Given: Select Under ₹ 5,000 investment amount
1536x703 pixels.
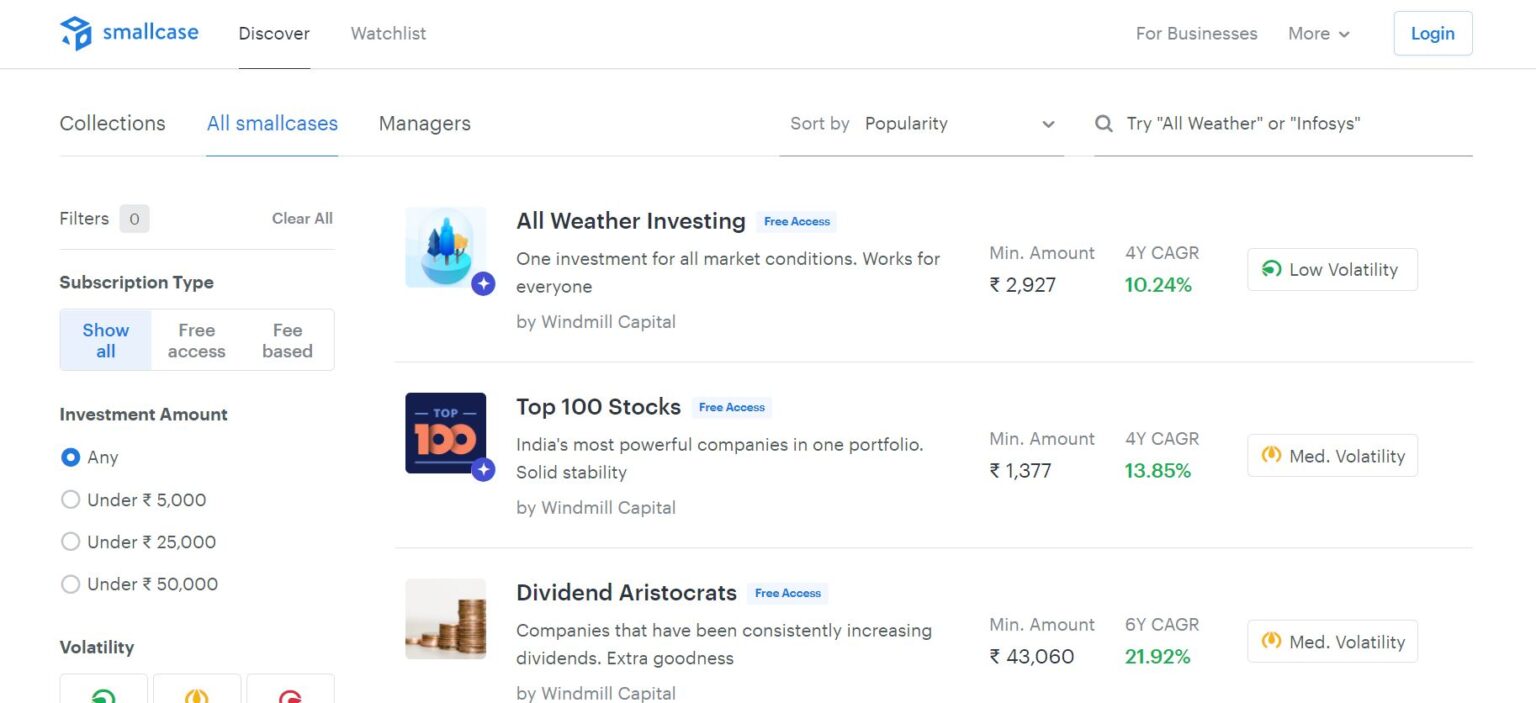Looking at the screenshot, I should [71, 500].
